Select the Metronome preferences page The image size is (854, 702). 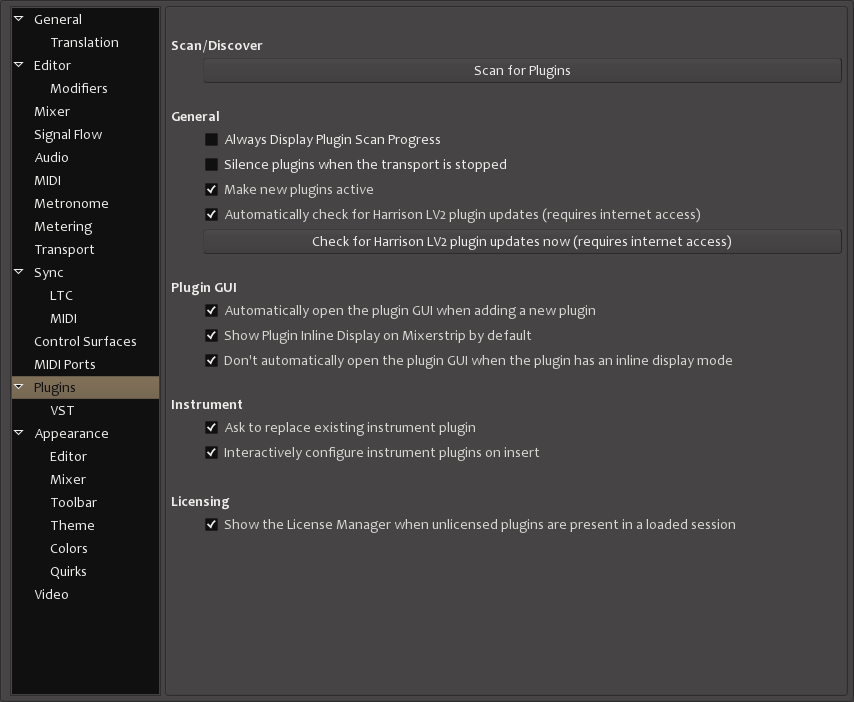pyautogui.click(x=71, y=203)
